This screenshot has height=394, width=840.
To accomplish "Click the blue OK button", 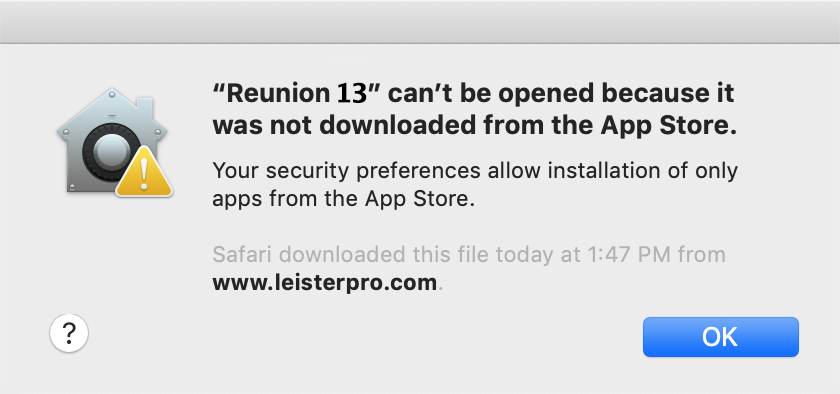I will coord(721,337).
